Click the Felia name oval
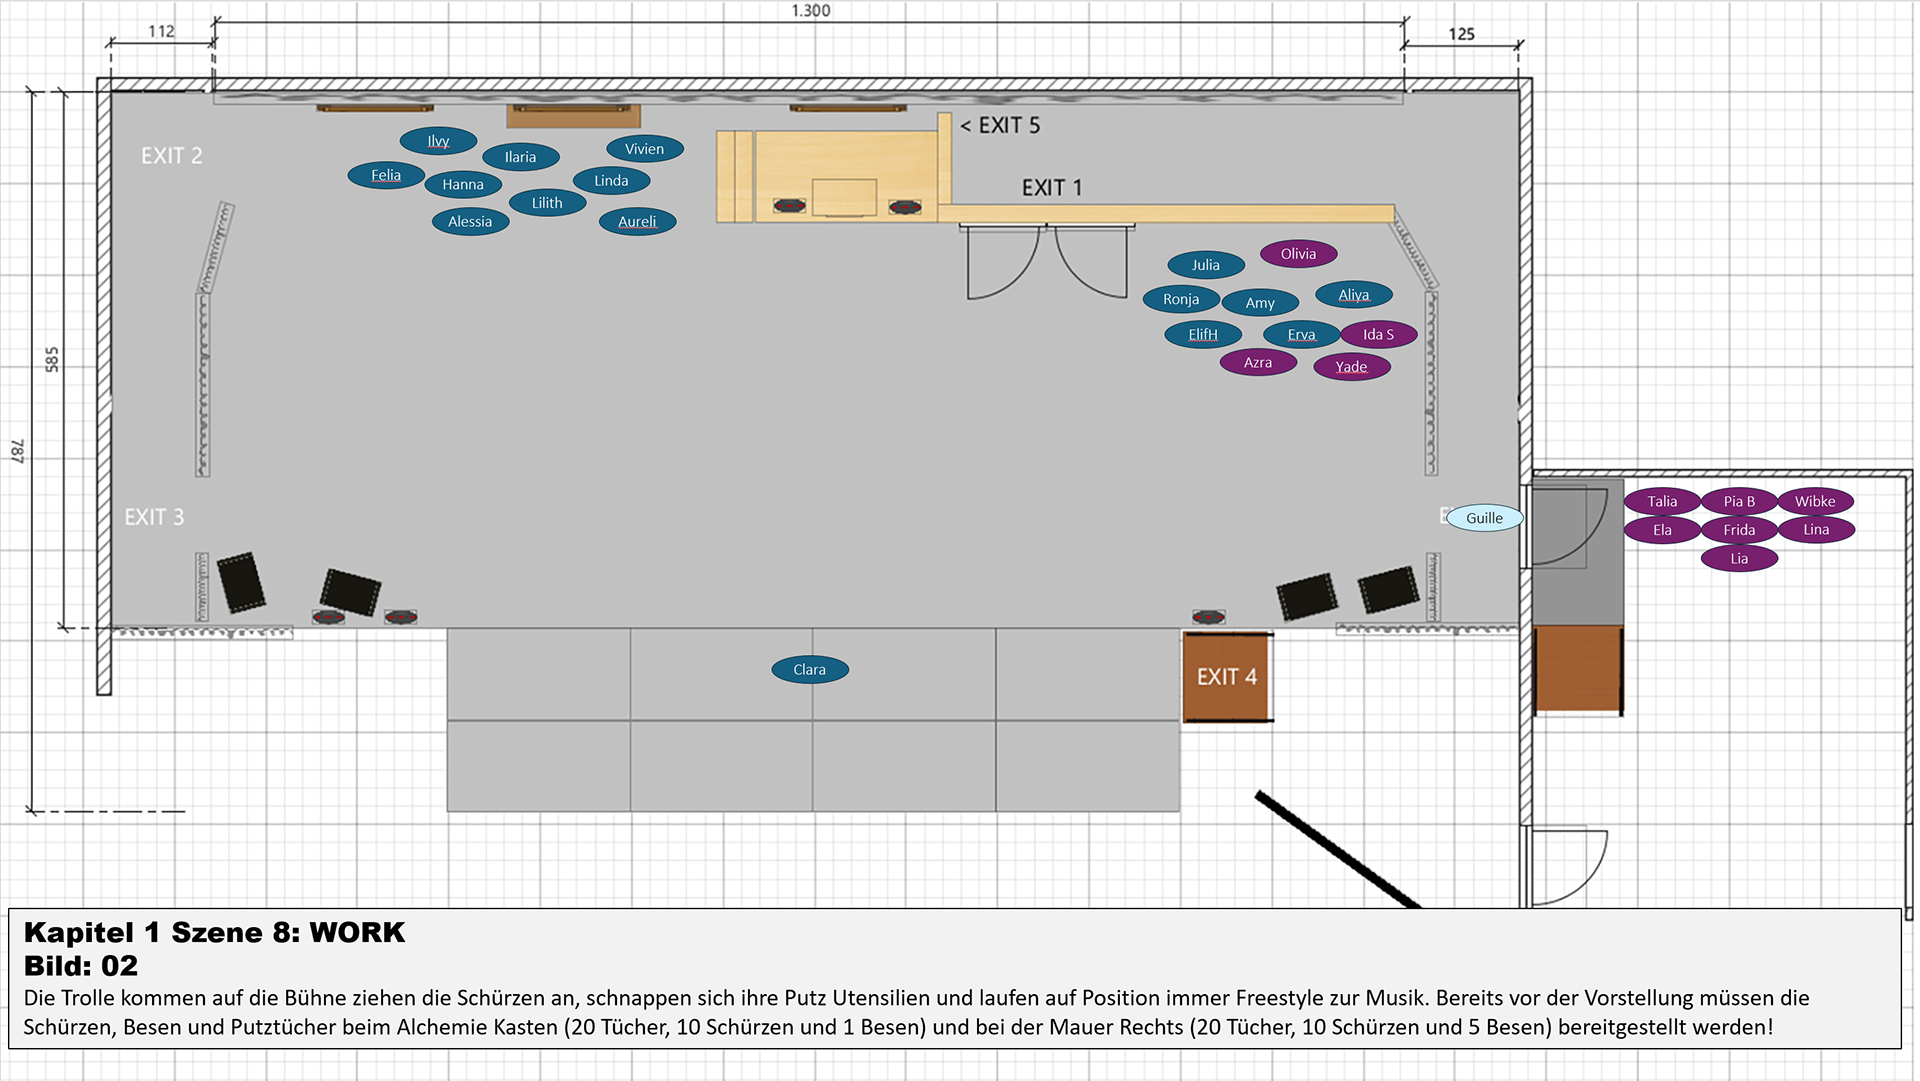Image resolution: width=1920 pixels, height=1081 pixels. [386, 175]
